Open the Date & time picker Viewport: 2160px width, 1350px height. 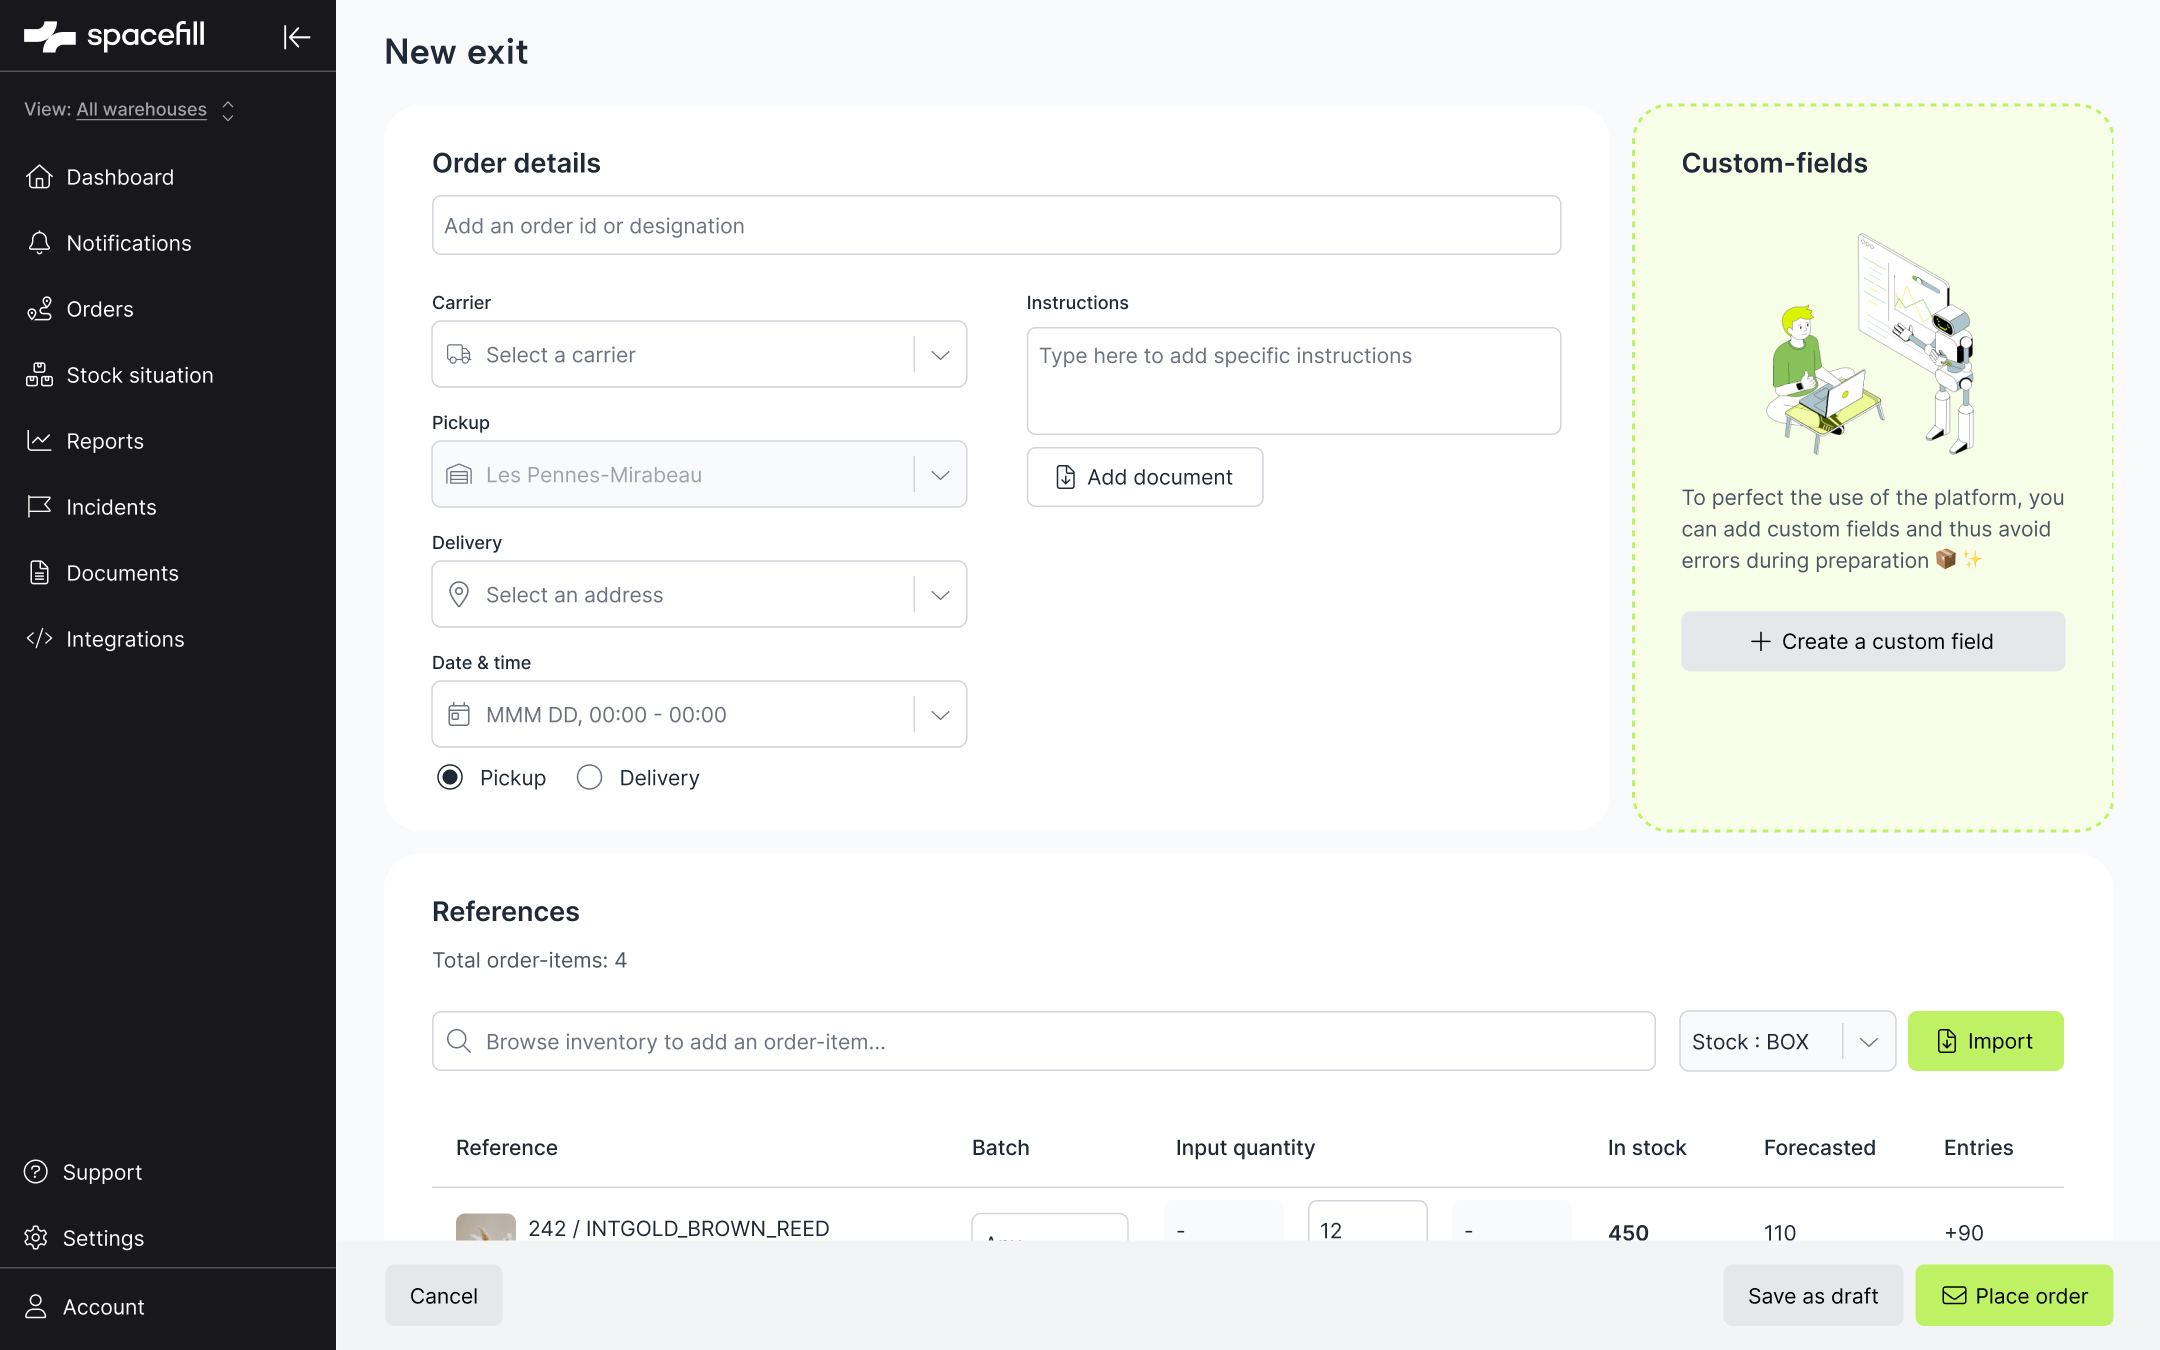click(699, 714)
